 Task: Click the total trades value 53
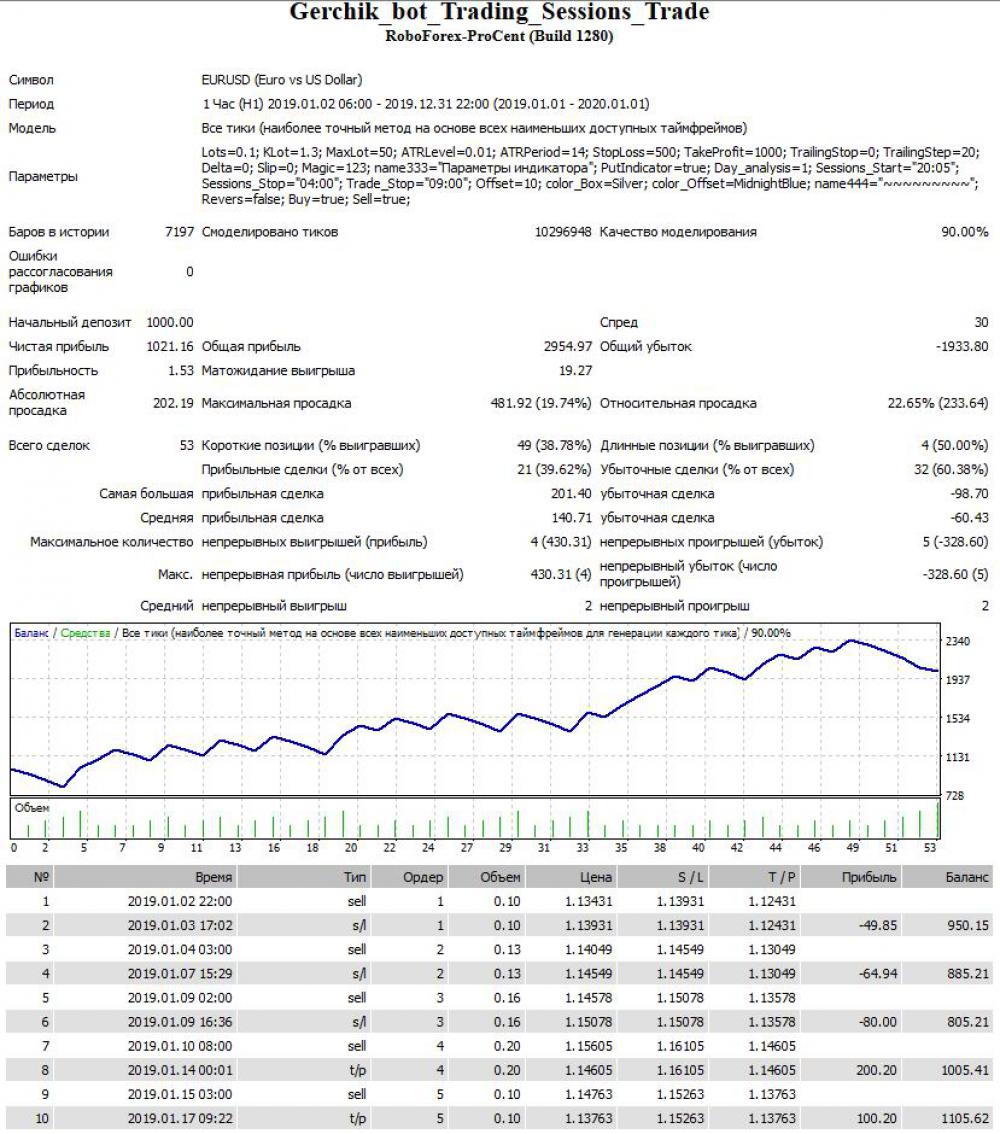pos(187,446)
